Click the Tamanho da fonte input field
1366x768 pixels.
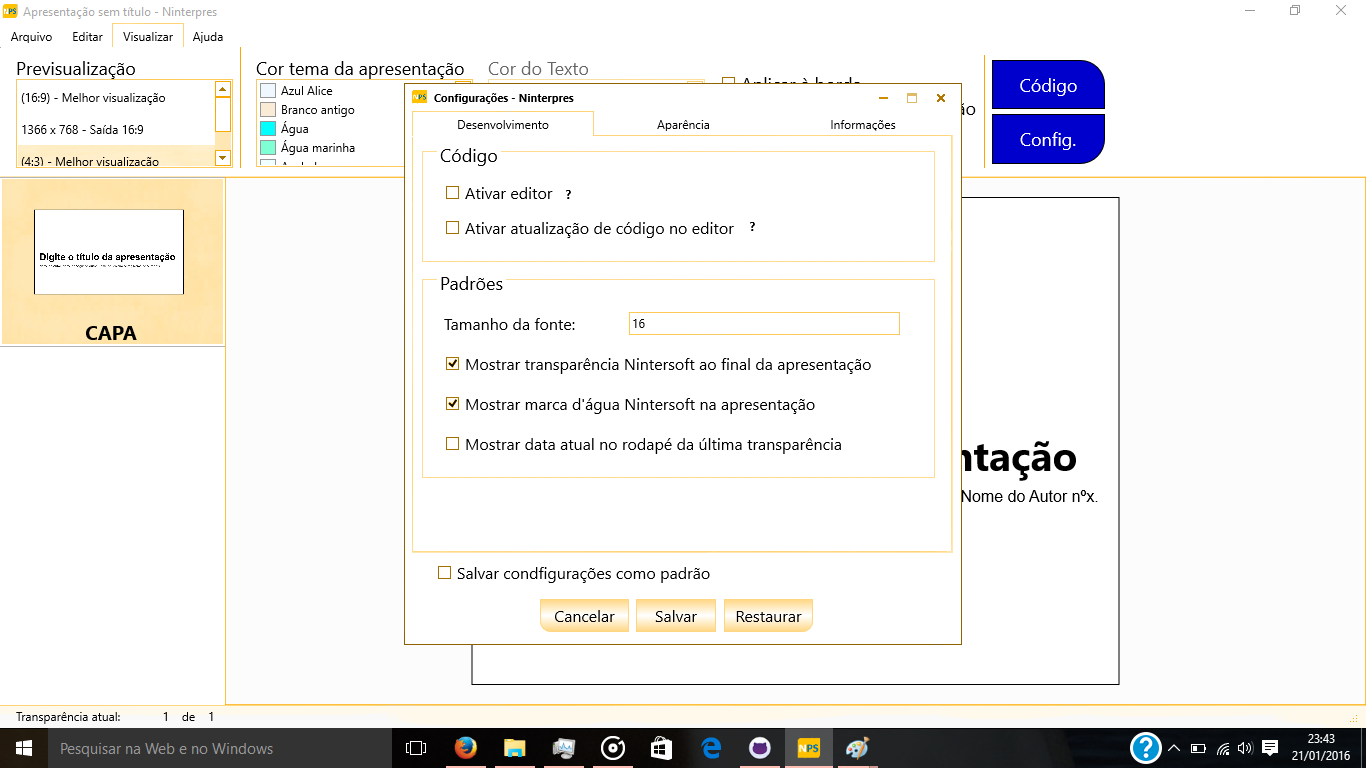coord(764,324)
